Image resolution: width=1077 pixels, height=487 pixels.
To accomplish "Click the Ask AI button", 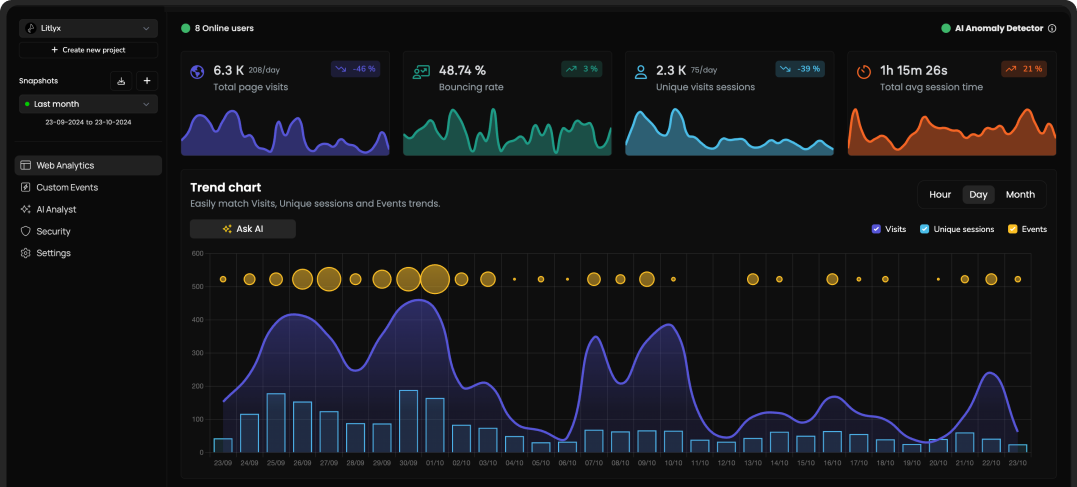I will click(x=243, y=229).
